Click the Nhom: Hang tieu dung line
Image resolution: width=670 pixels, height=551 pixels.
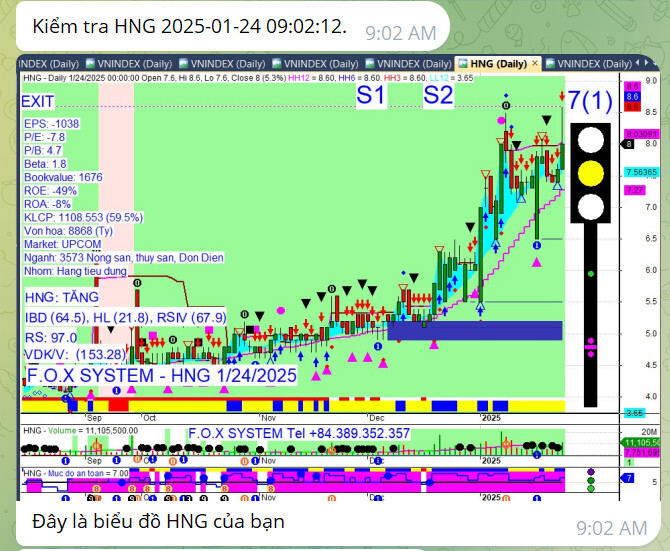[75, 271]
